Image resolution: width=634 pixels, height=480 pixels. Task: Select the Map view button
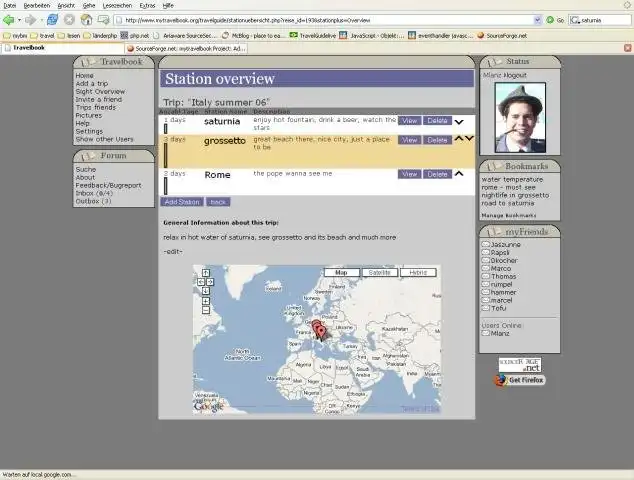342,273
